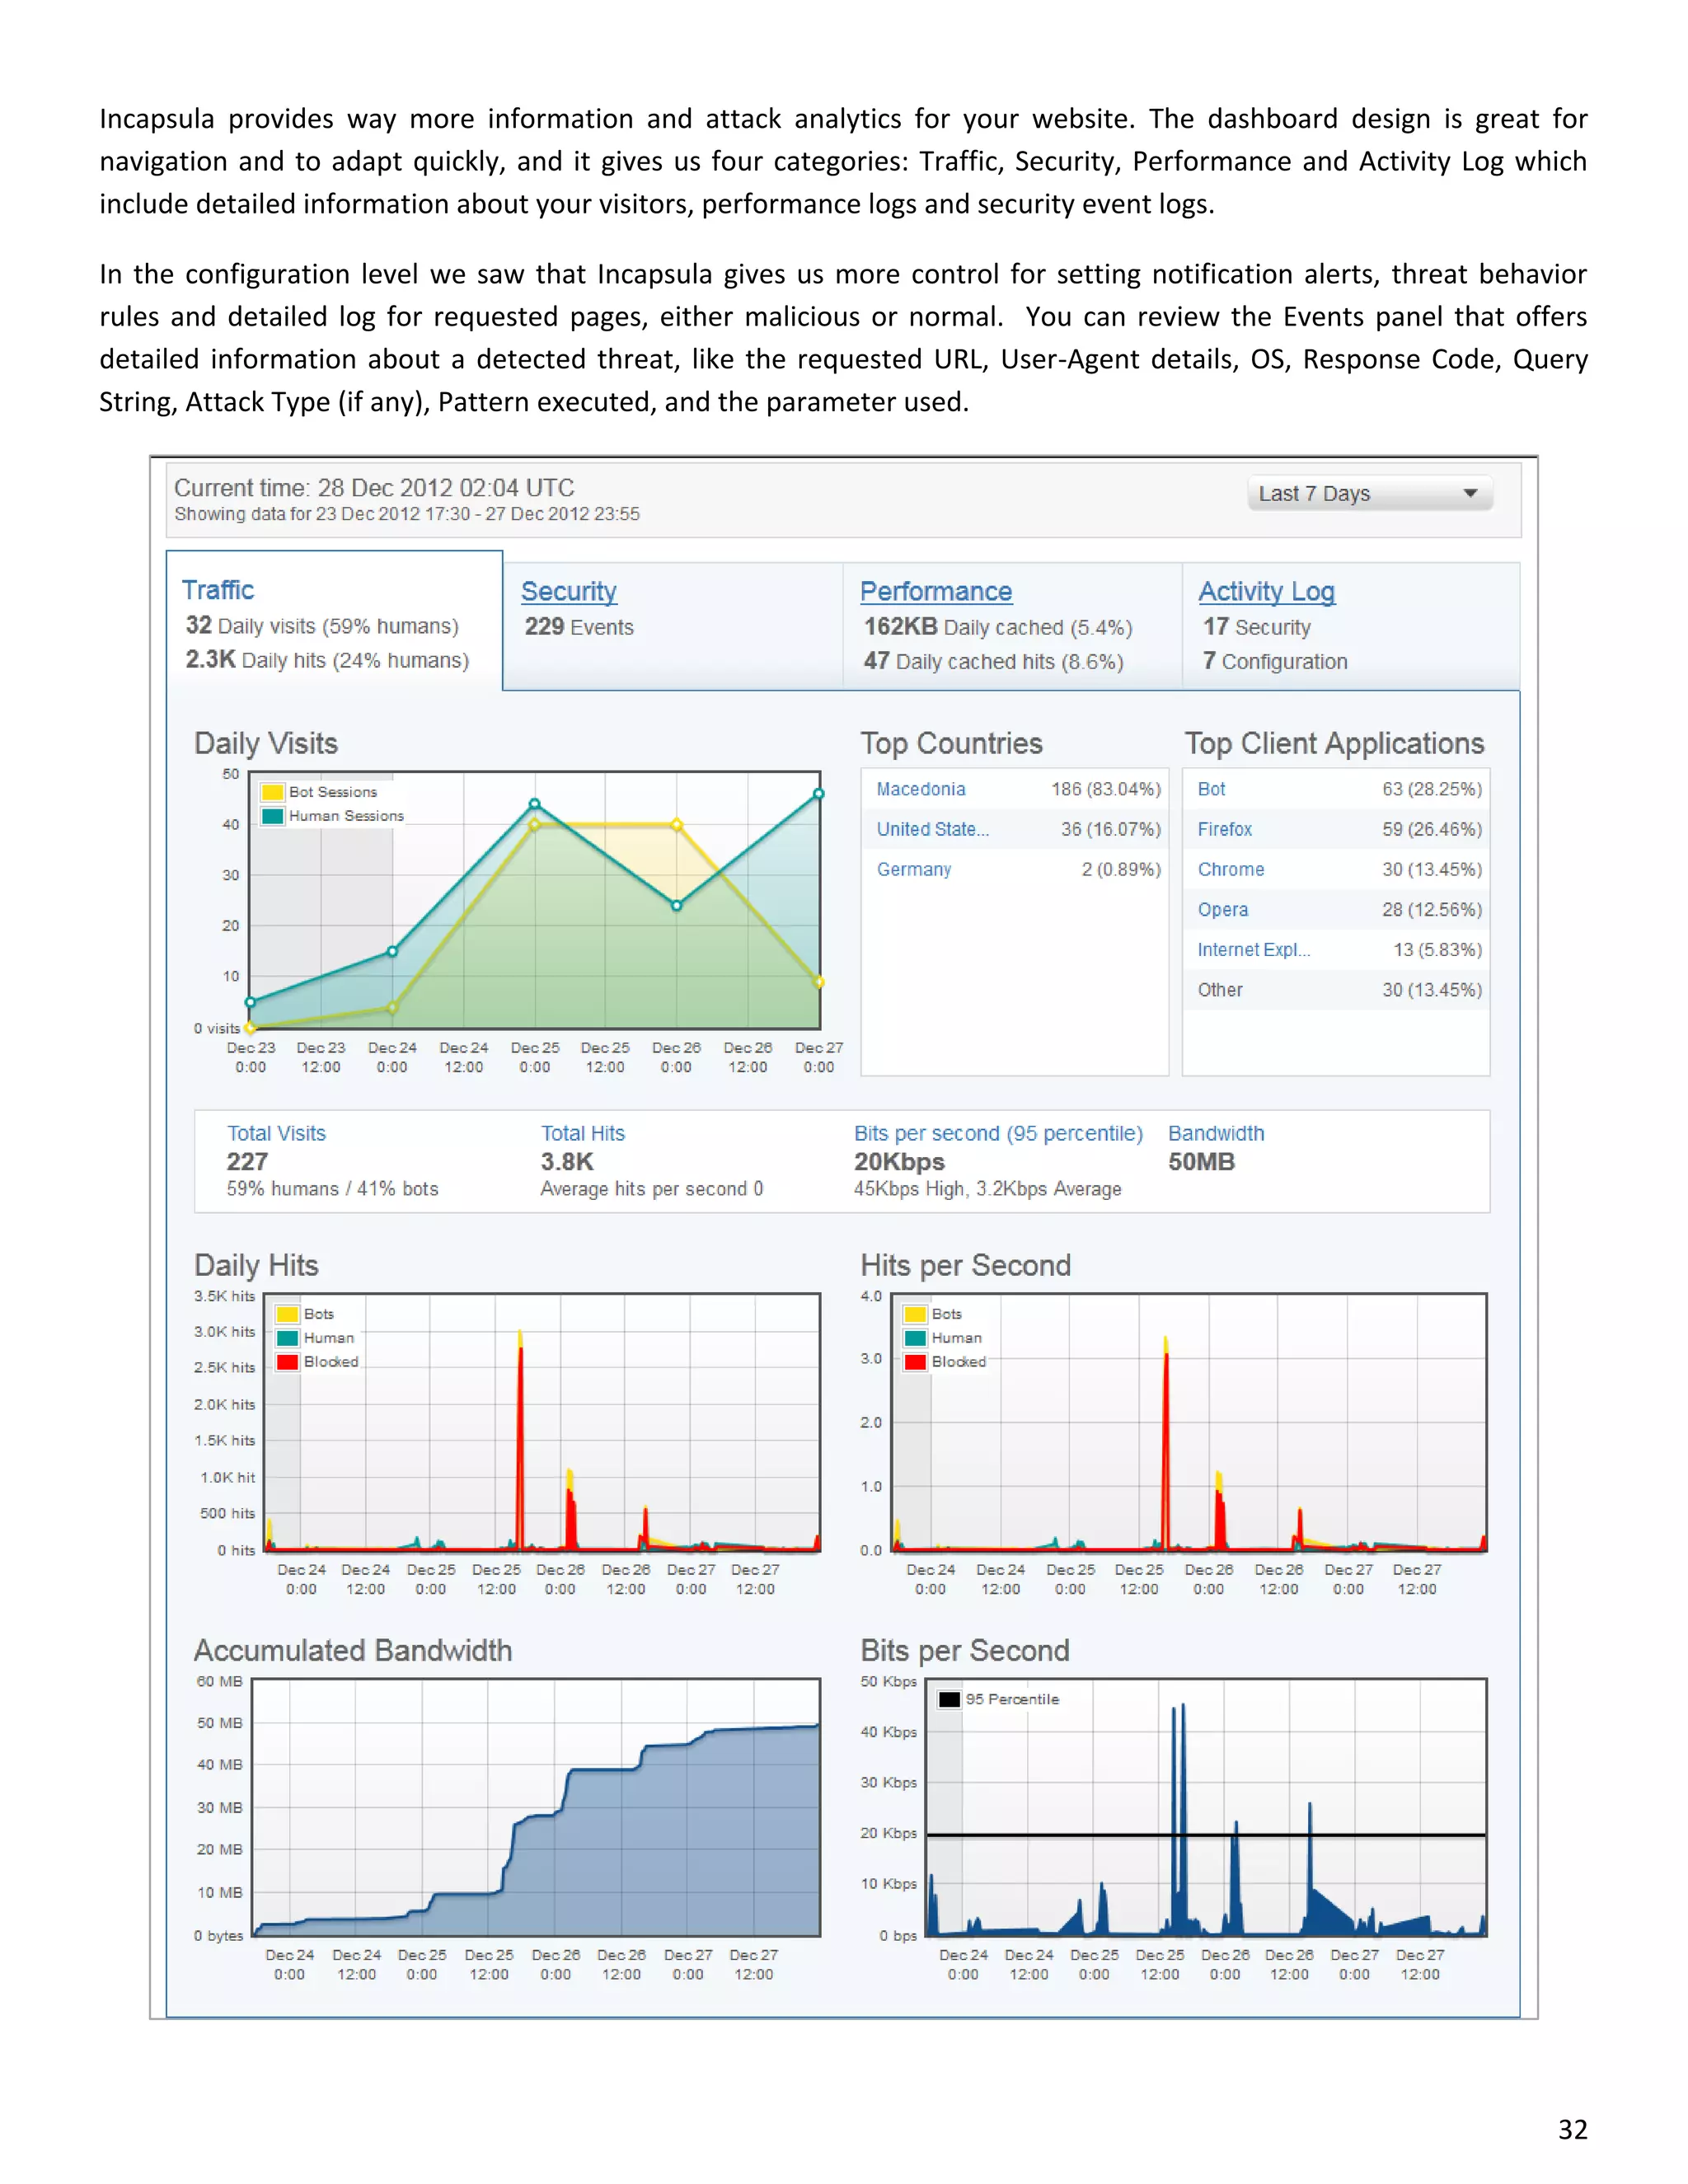The height and width of the screenshot is (2184, 1688).
Task: Click the '32 Daily visits (59% humans)' text
Action: click(x=322, y=626)
